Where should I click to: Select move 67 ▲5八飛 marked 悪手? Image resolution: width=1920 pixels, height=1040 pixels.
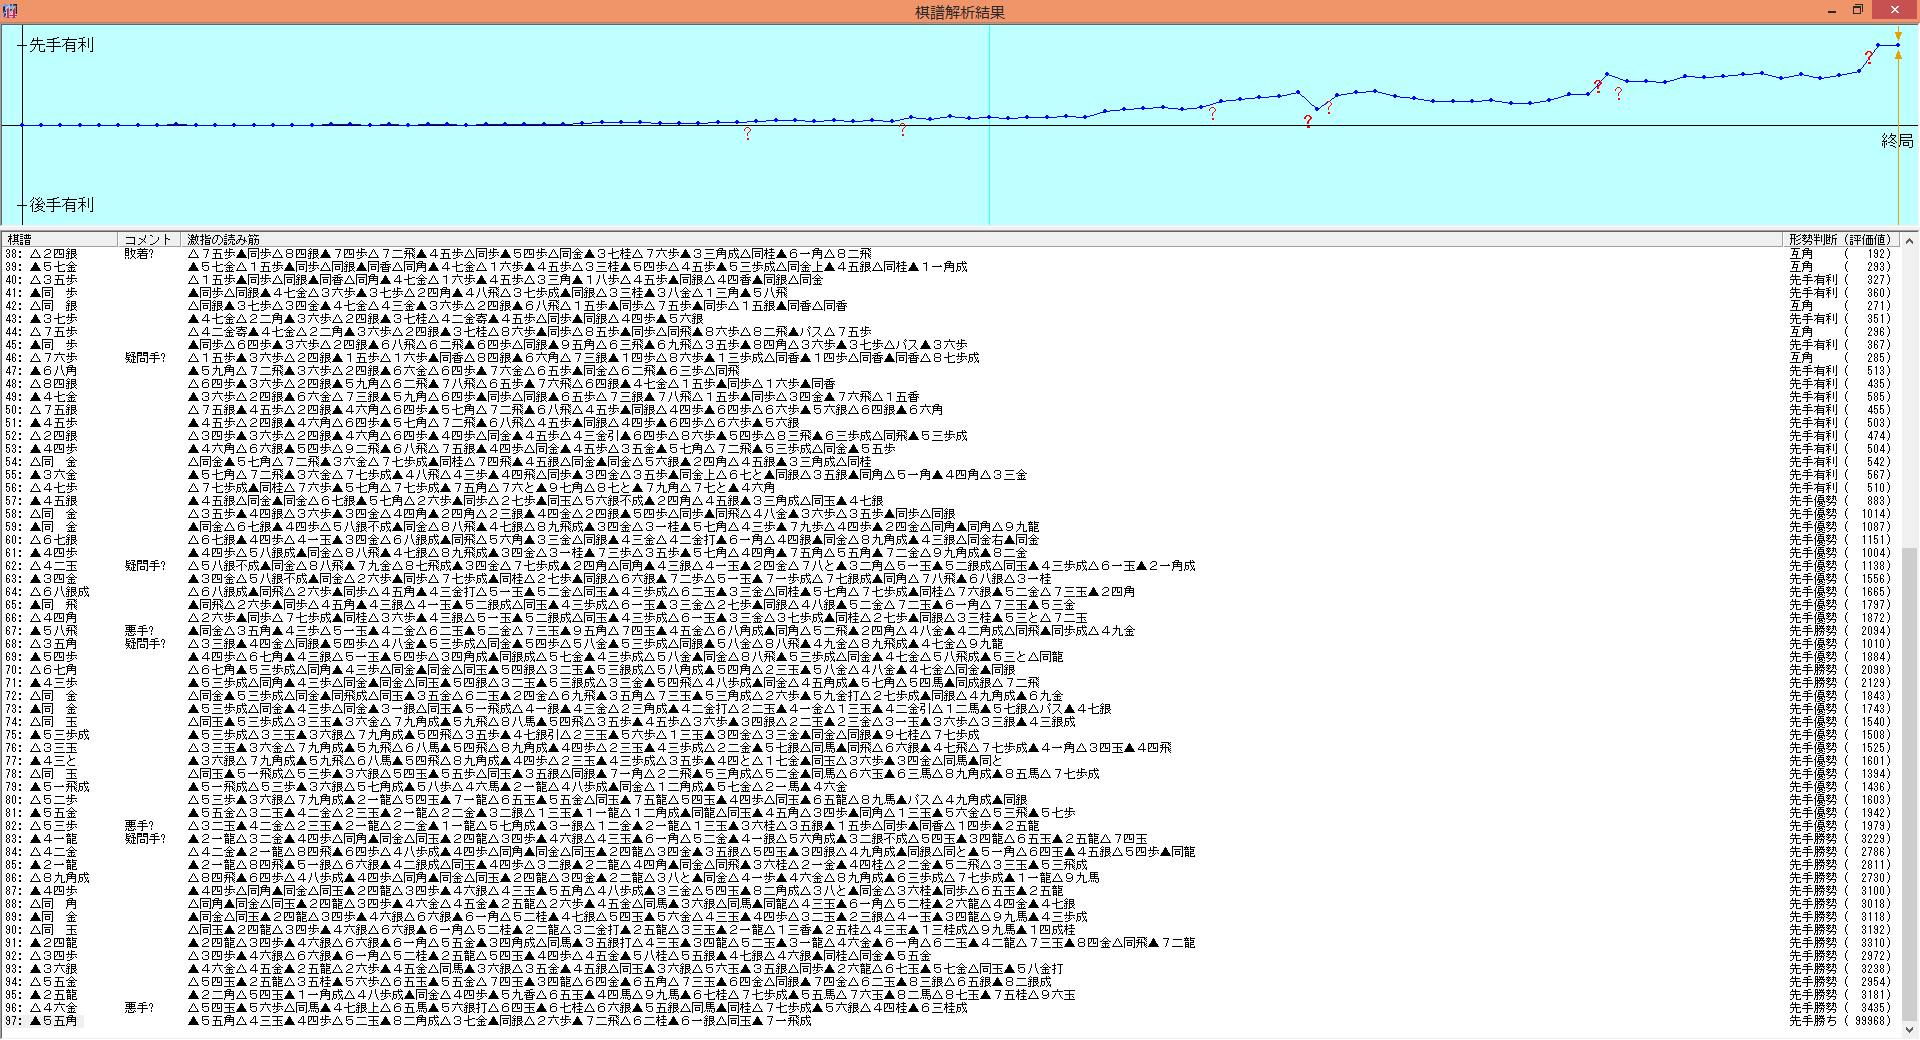click(x=54, y=631)
